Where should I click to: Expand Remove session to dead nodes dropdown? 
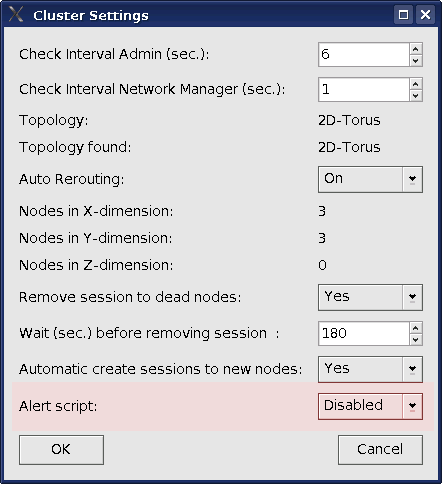412,297
